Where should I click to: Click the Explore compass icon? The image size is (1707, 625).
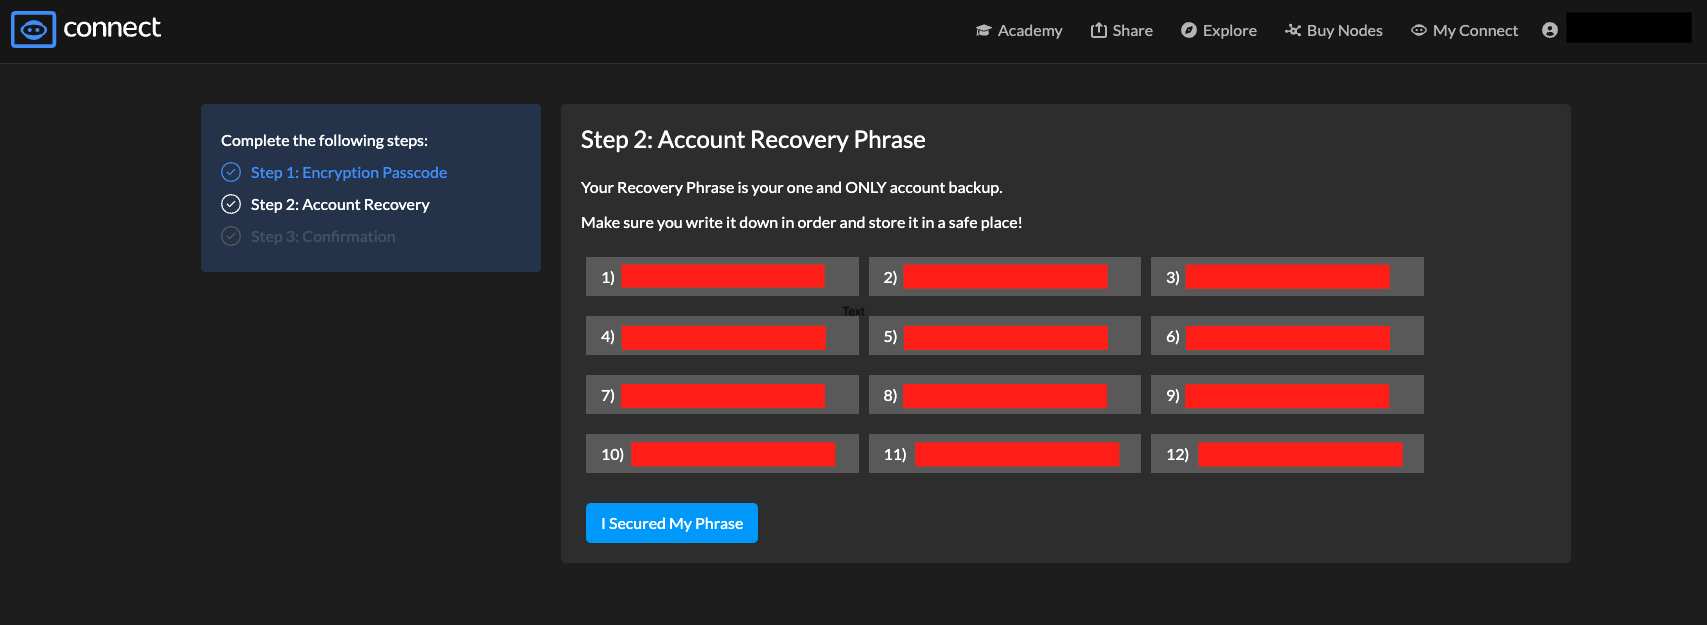(1188, 30)
